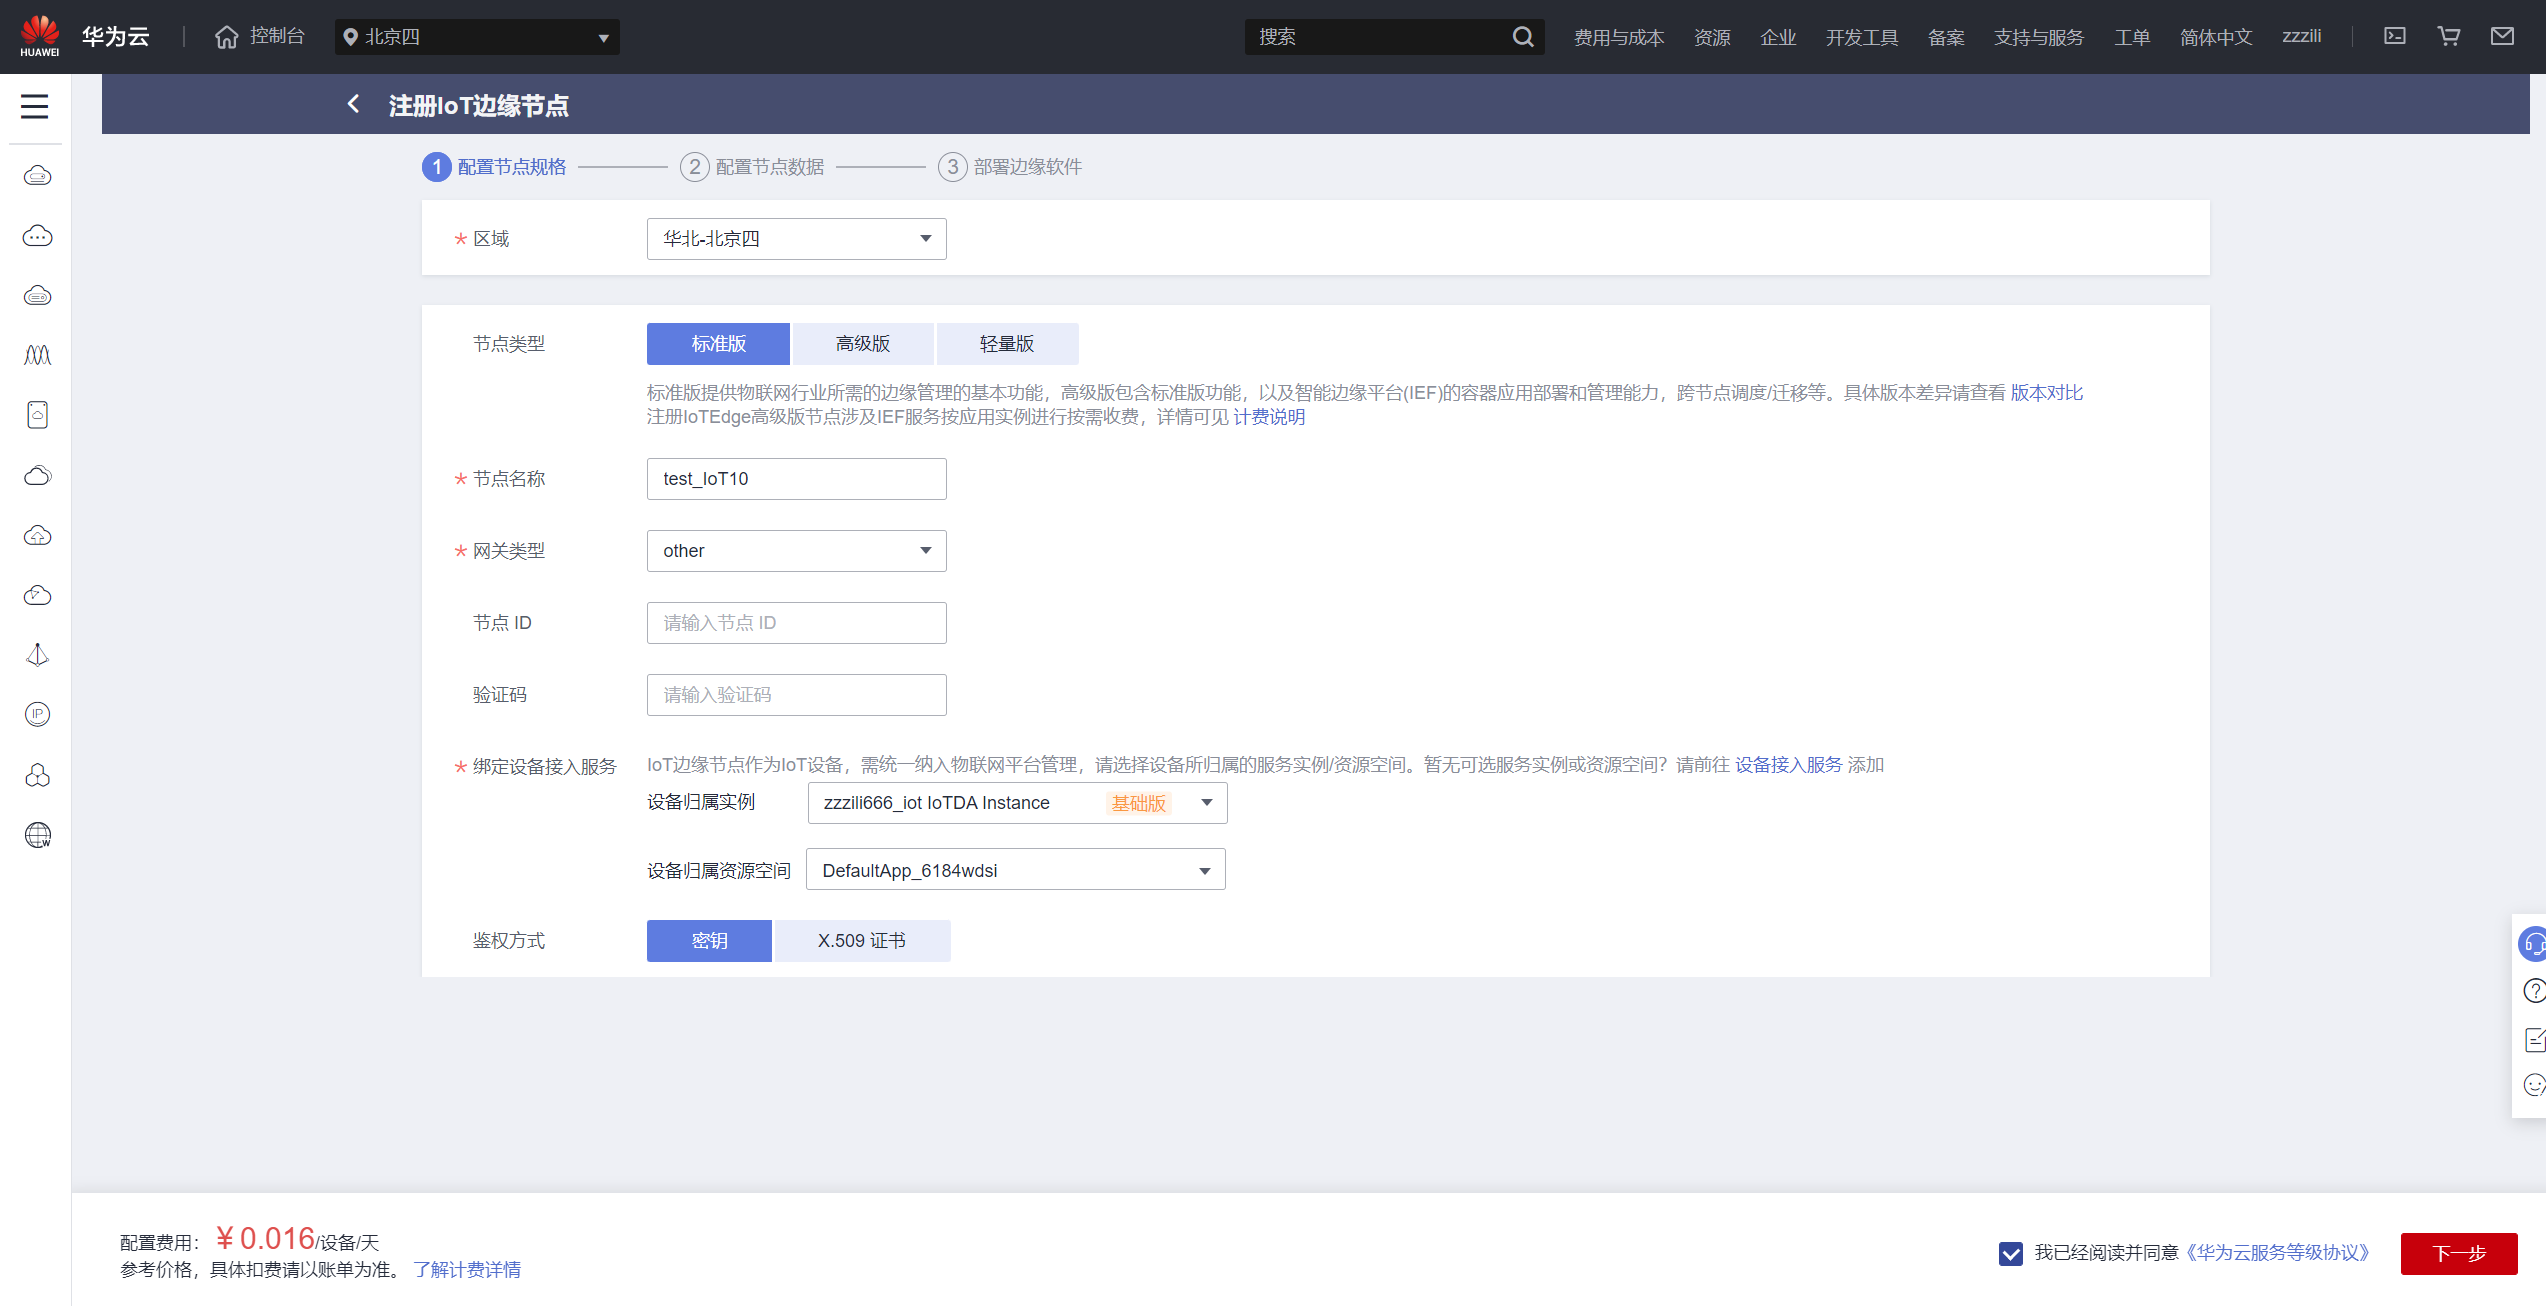
Task: Click the IP icon in sidebar
Action: (x=37, y=714)
